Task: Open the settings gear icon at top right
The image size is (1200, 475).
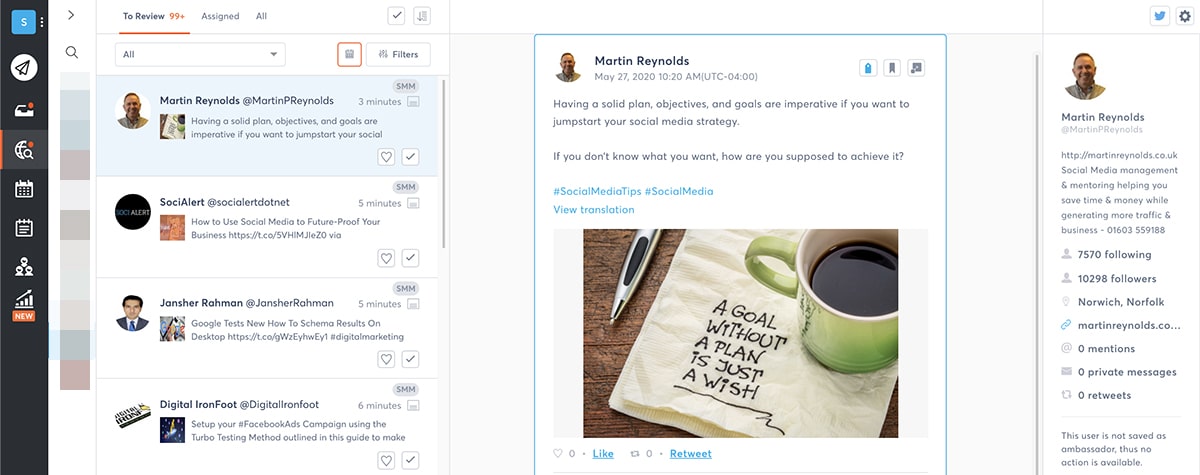Action: [x=1185, y=16]
